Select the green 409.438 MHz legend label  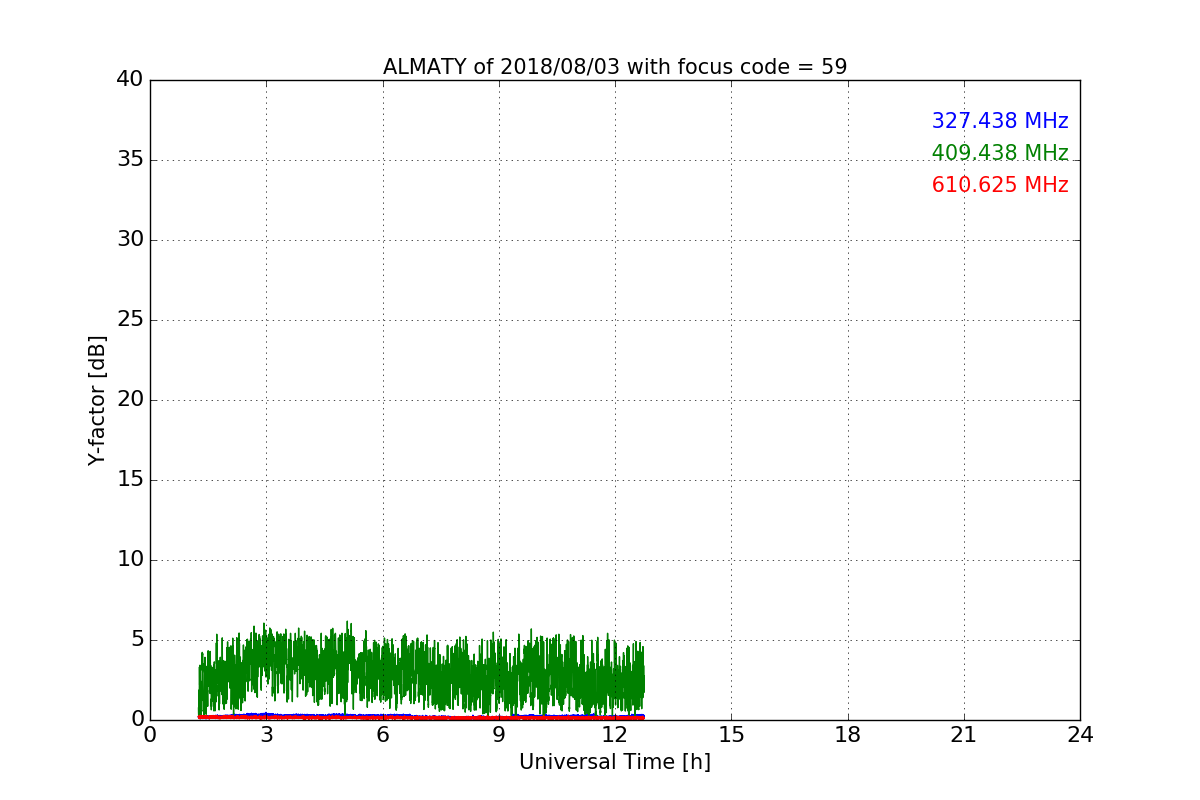999,153
